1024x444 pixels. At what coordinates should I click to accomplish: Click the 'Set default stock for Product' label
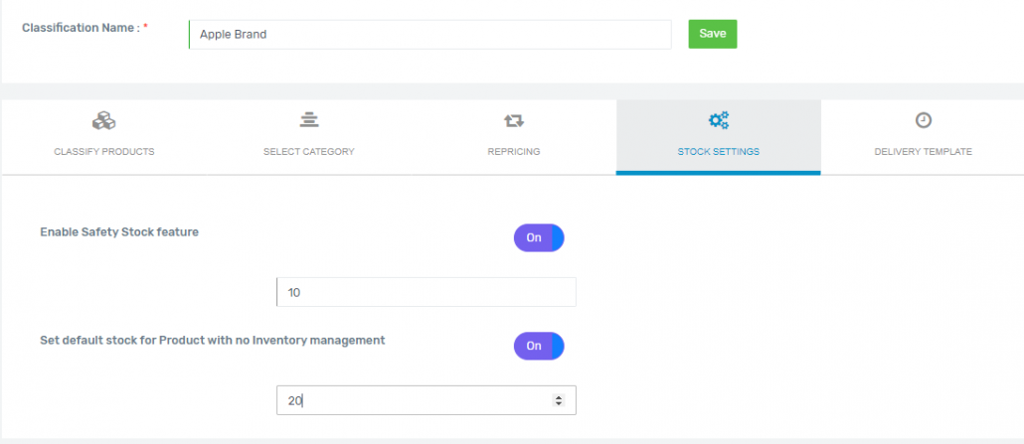tap(212, 340)
